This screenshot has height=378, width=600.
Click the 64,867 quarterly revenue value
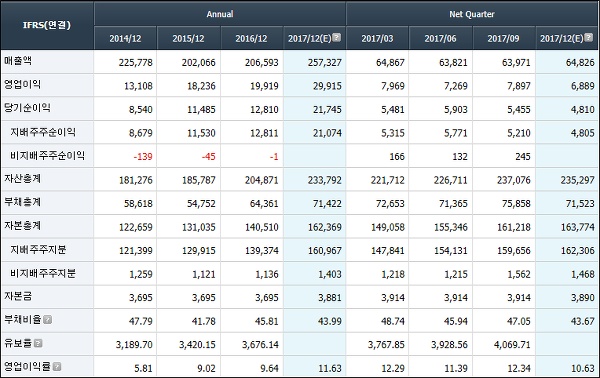tap(390, 62)
